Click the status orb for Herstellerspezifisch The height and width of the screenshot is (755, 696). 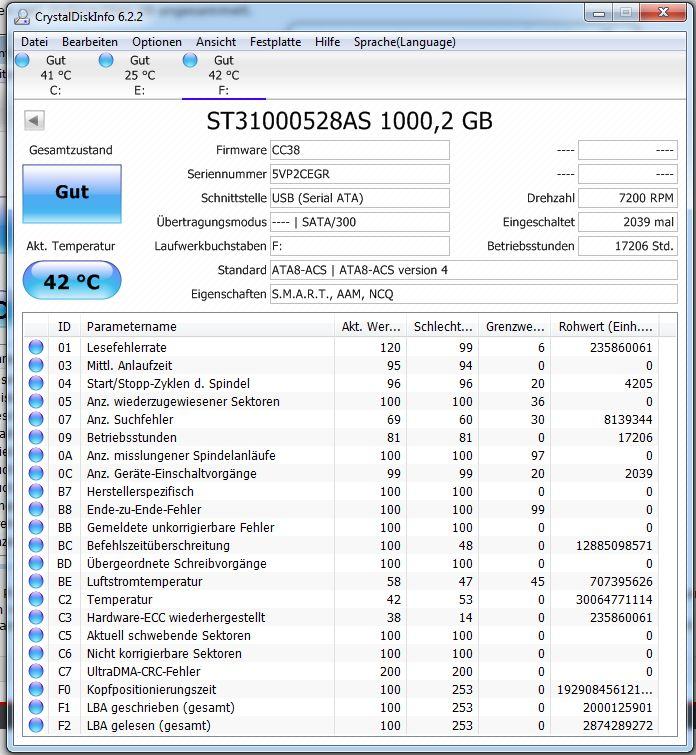(x=36, y=491)
